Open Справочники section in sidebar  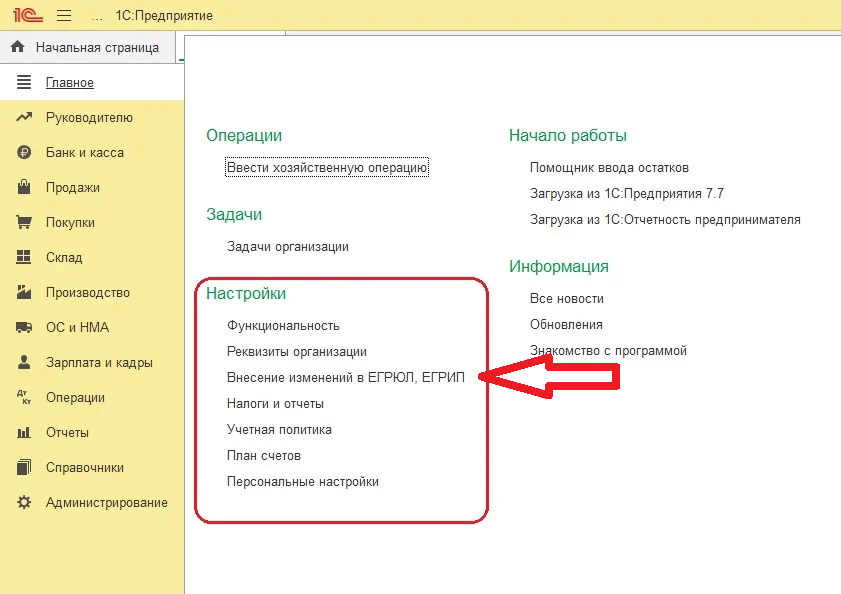(85, 468)
